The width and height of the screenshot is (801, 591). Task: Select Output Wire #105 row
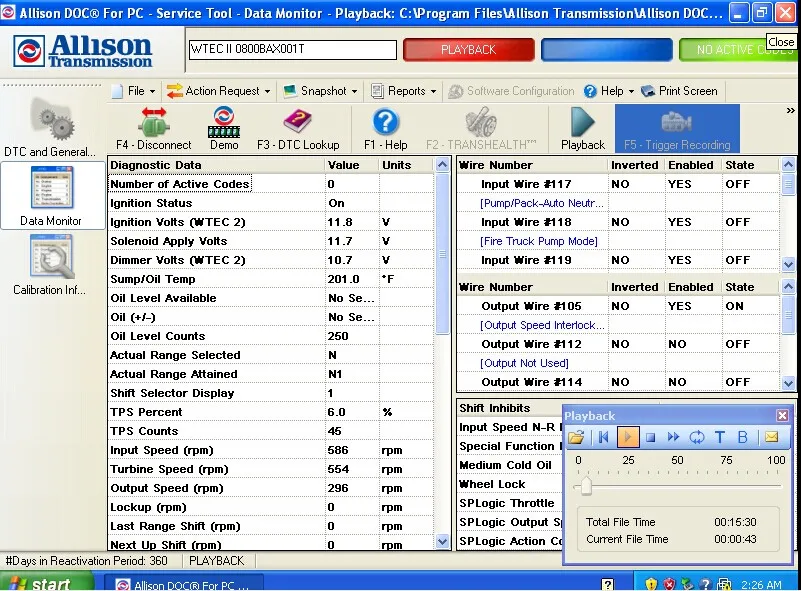coord(618,306)
